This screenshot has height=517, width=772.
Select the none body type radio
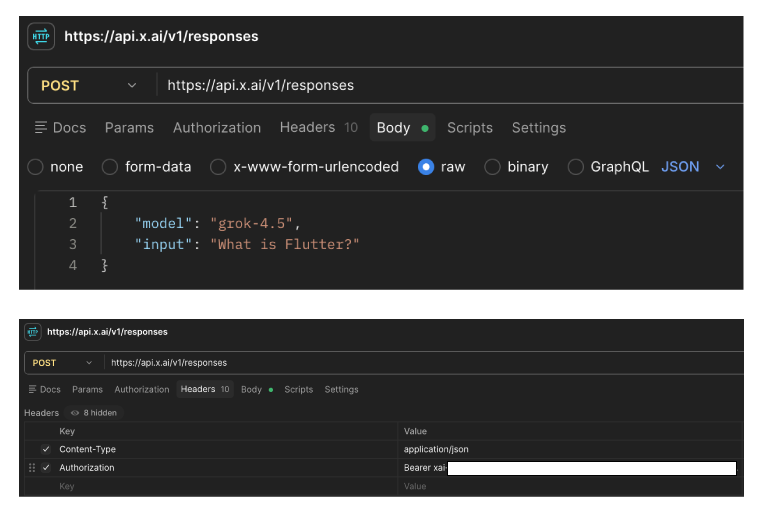(x=35, y=167)
